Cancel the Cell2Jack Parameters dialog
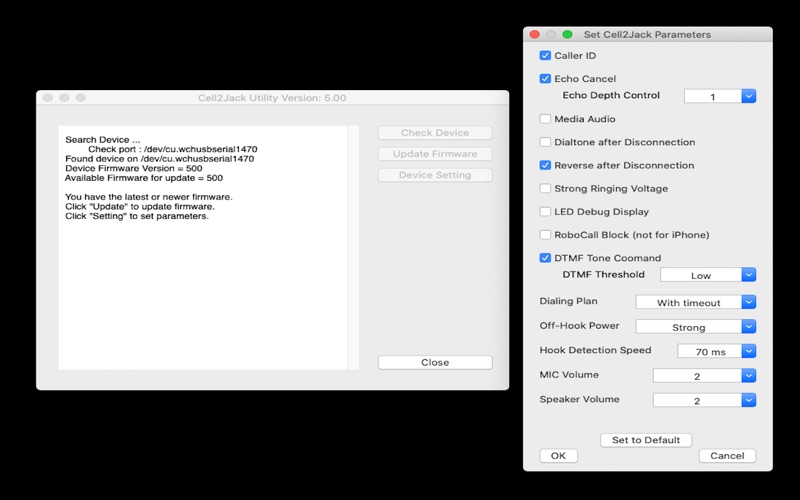The width and height of the screenshot is (800, 500). pyautogui.click(x=727, y=456)
